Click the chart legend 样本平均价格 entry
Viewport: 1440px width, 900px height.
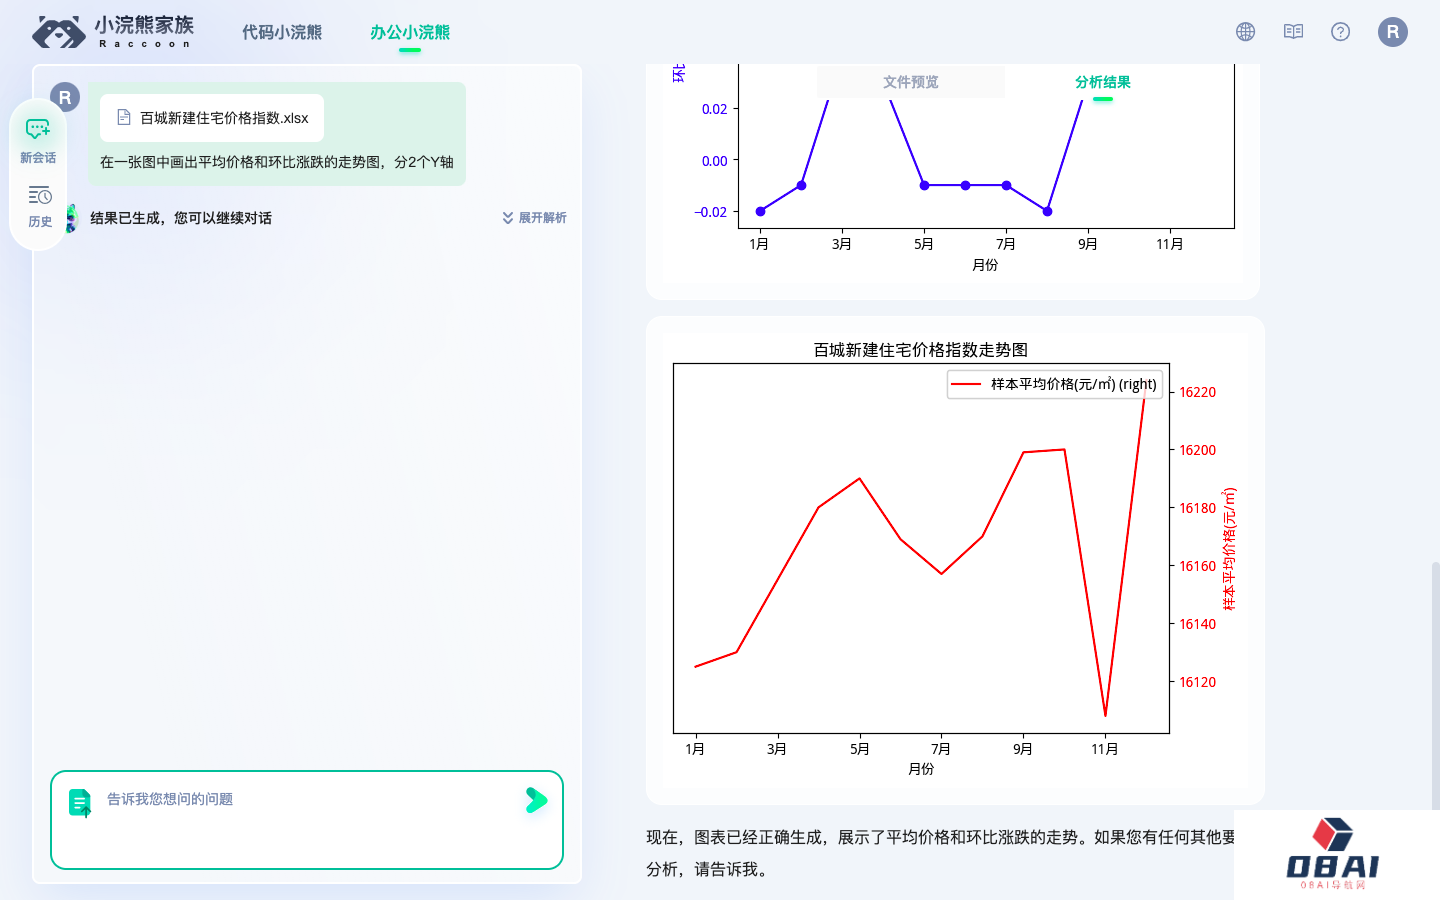pos(1055,384)
